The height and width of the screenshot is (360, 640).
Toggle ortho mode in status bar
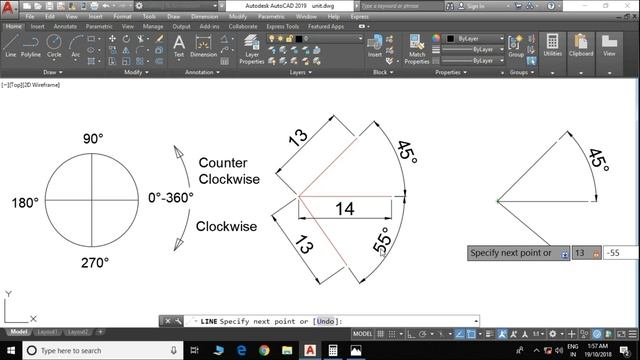411,334
